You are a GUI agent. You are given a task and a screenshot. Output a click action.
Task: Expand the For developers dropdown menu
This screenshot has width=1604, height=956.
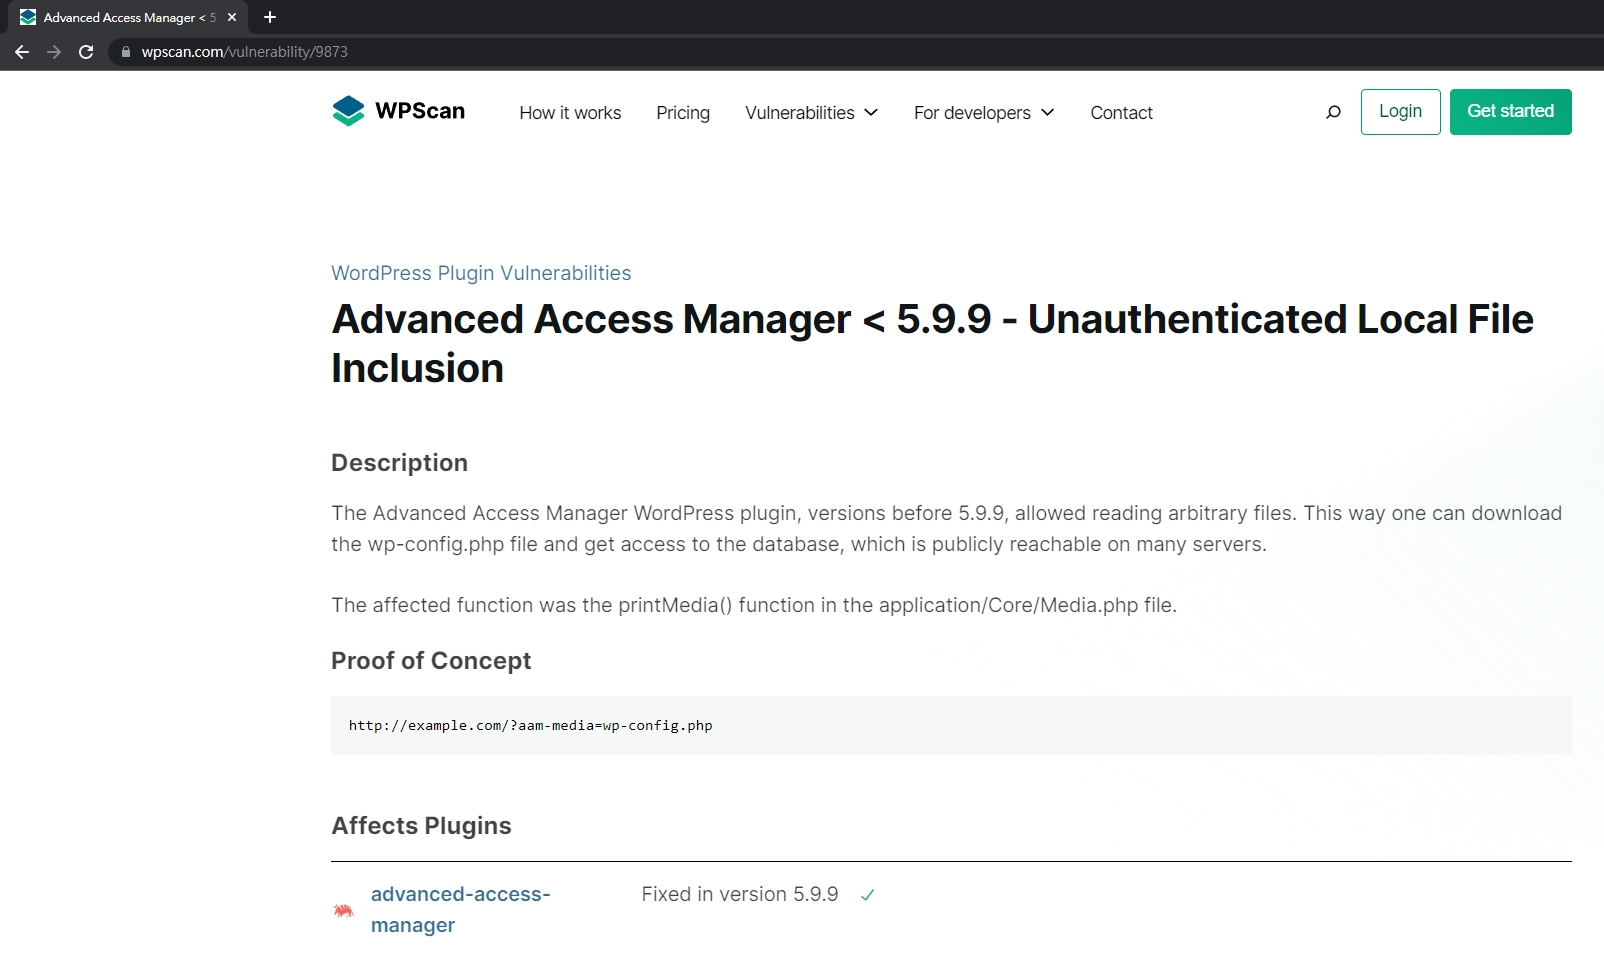[x=984, y=113]
